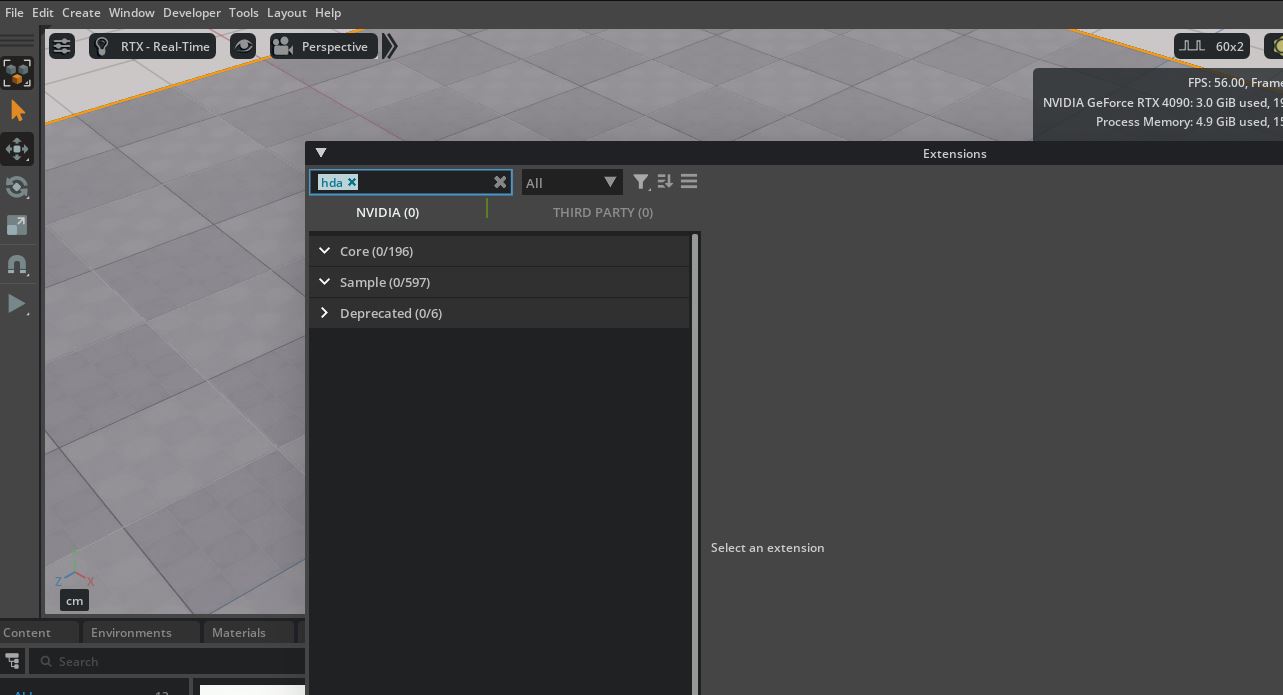Click the NVIDIA GeForce RTX 4090 memory line
The height and width of the screenshot is (695, 1283).
click(1162, 102)
